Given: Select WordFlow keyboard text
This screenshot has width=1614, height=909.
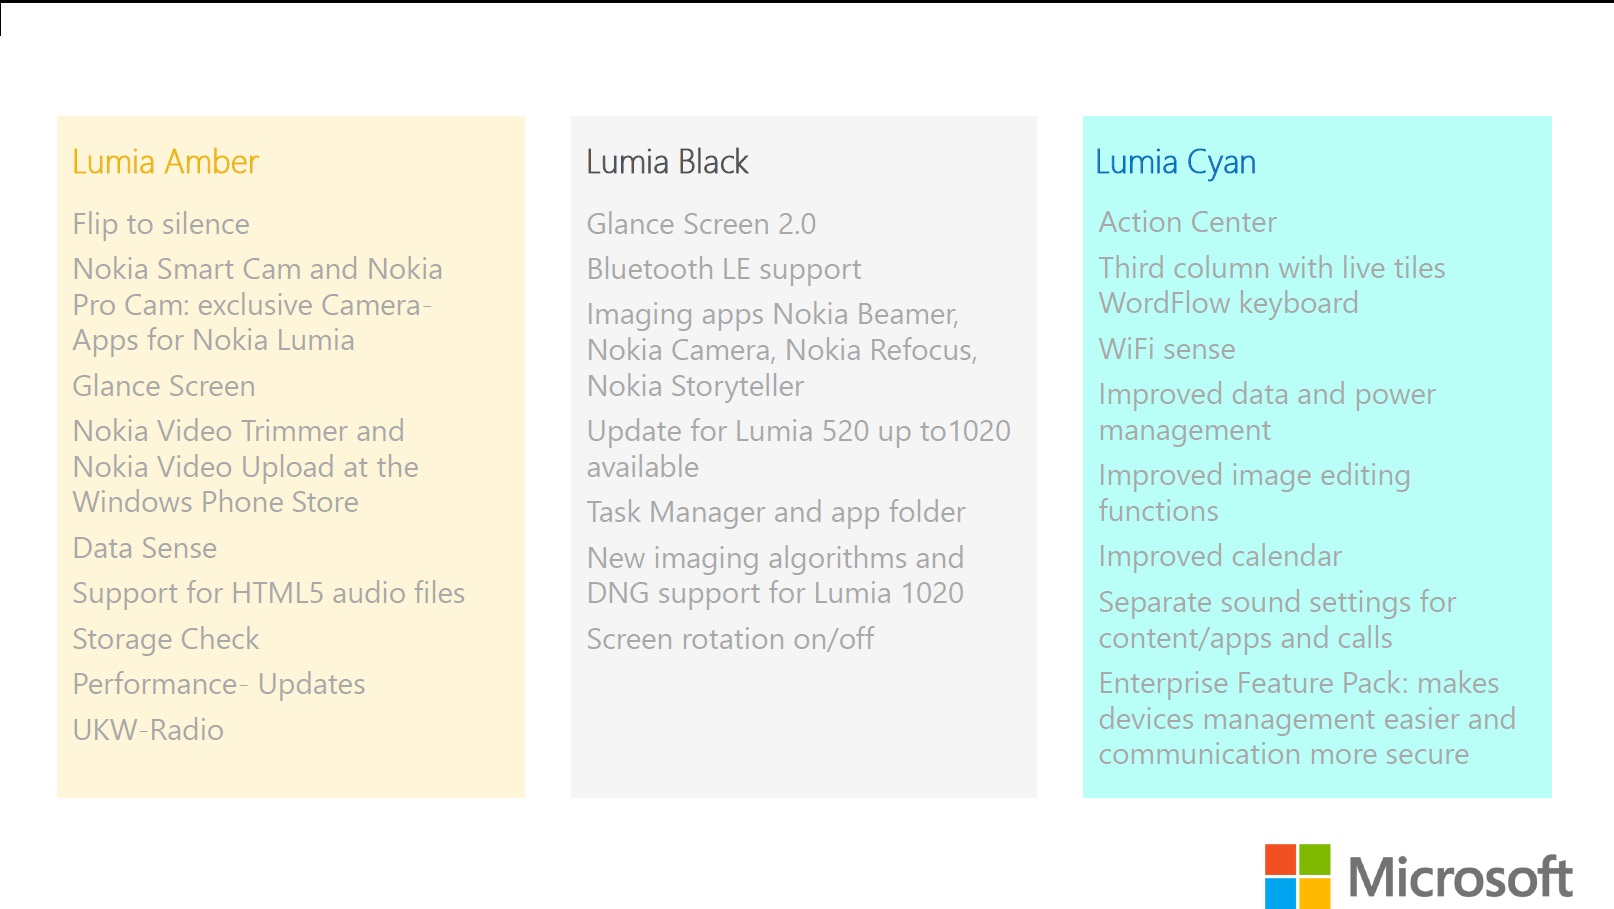Looking at the screenshot, I should tap(1228, 303).
